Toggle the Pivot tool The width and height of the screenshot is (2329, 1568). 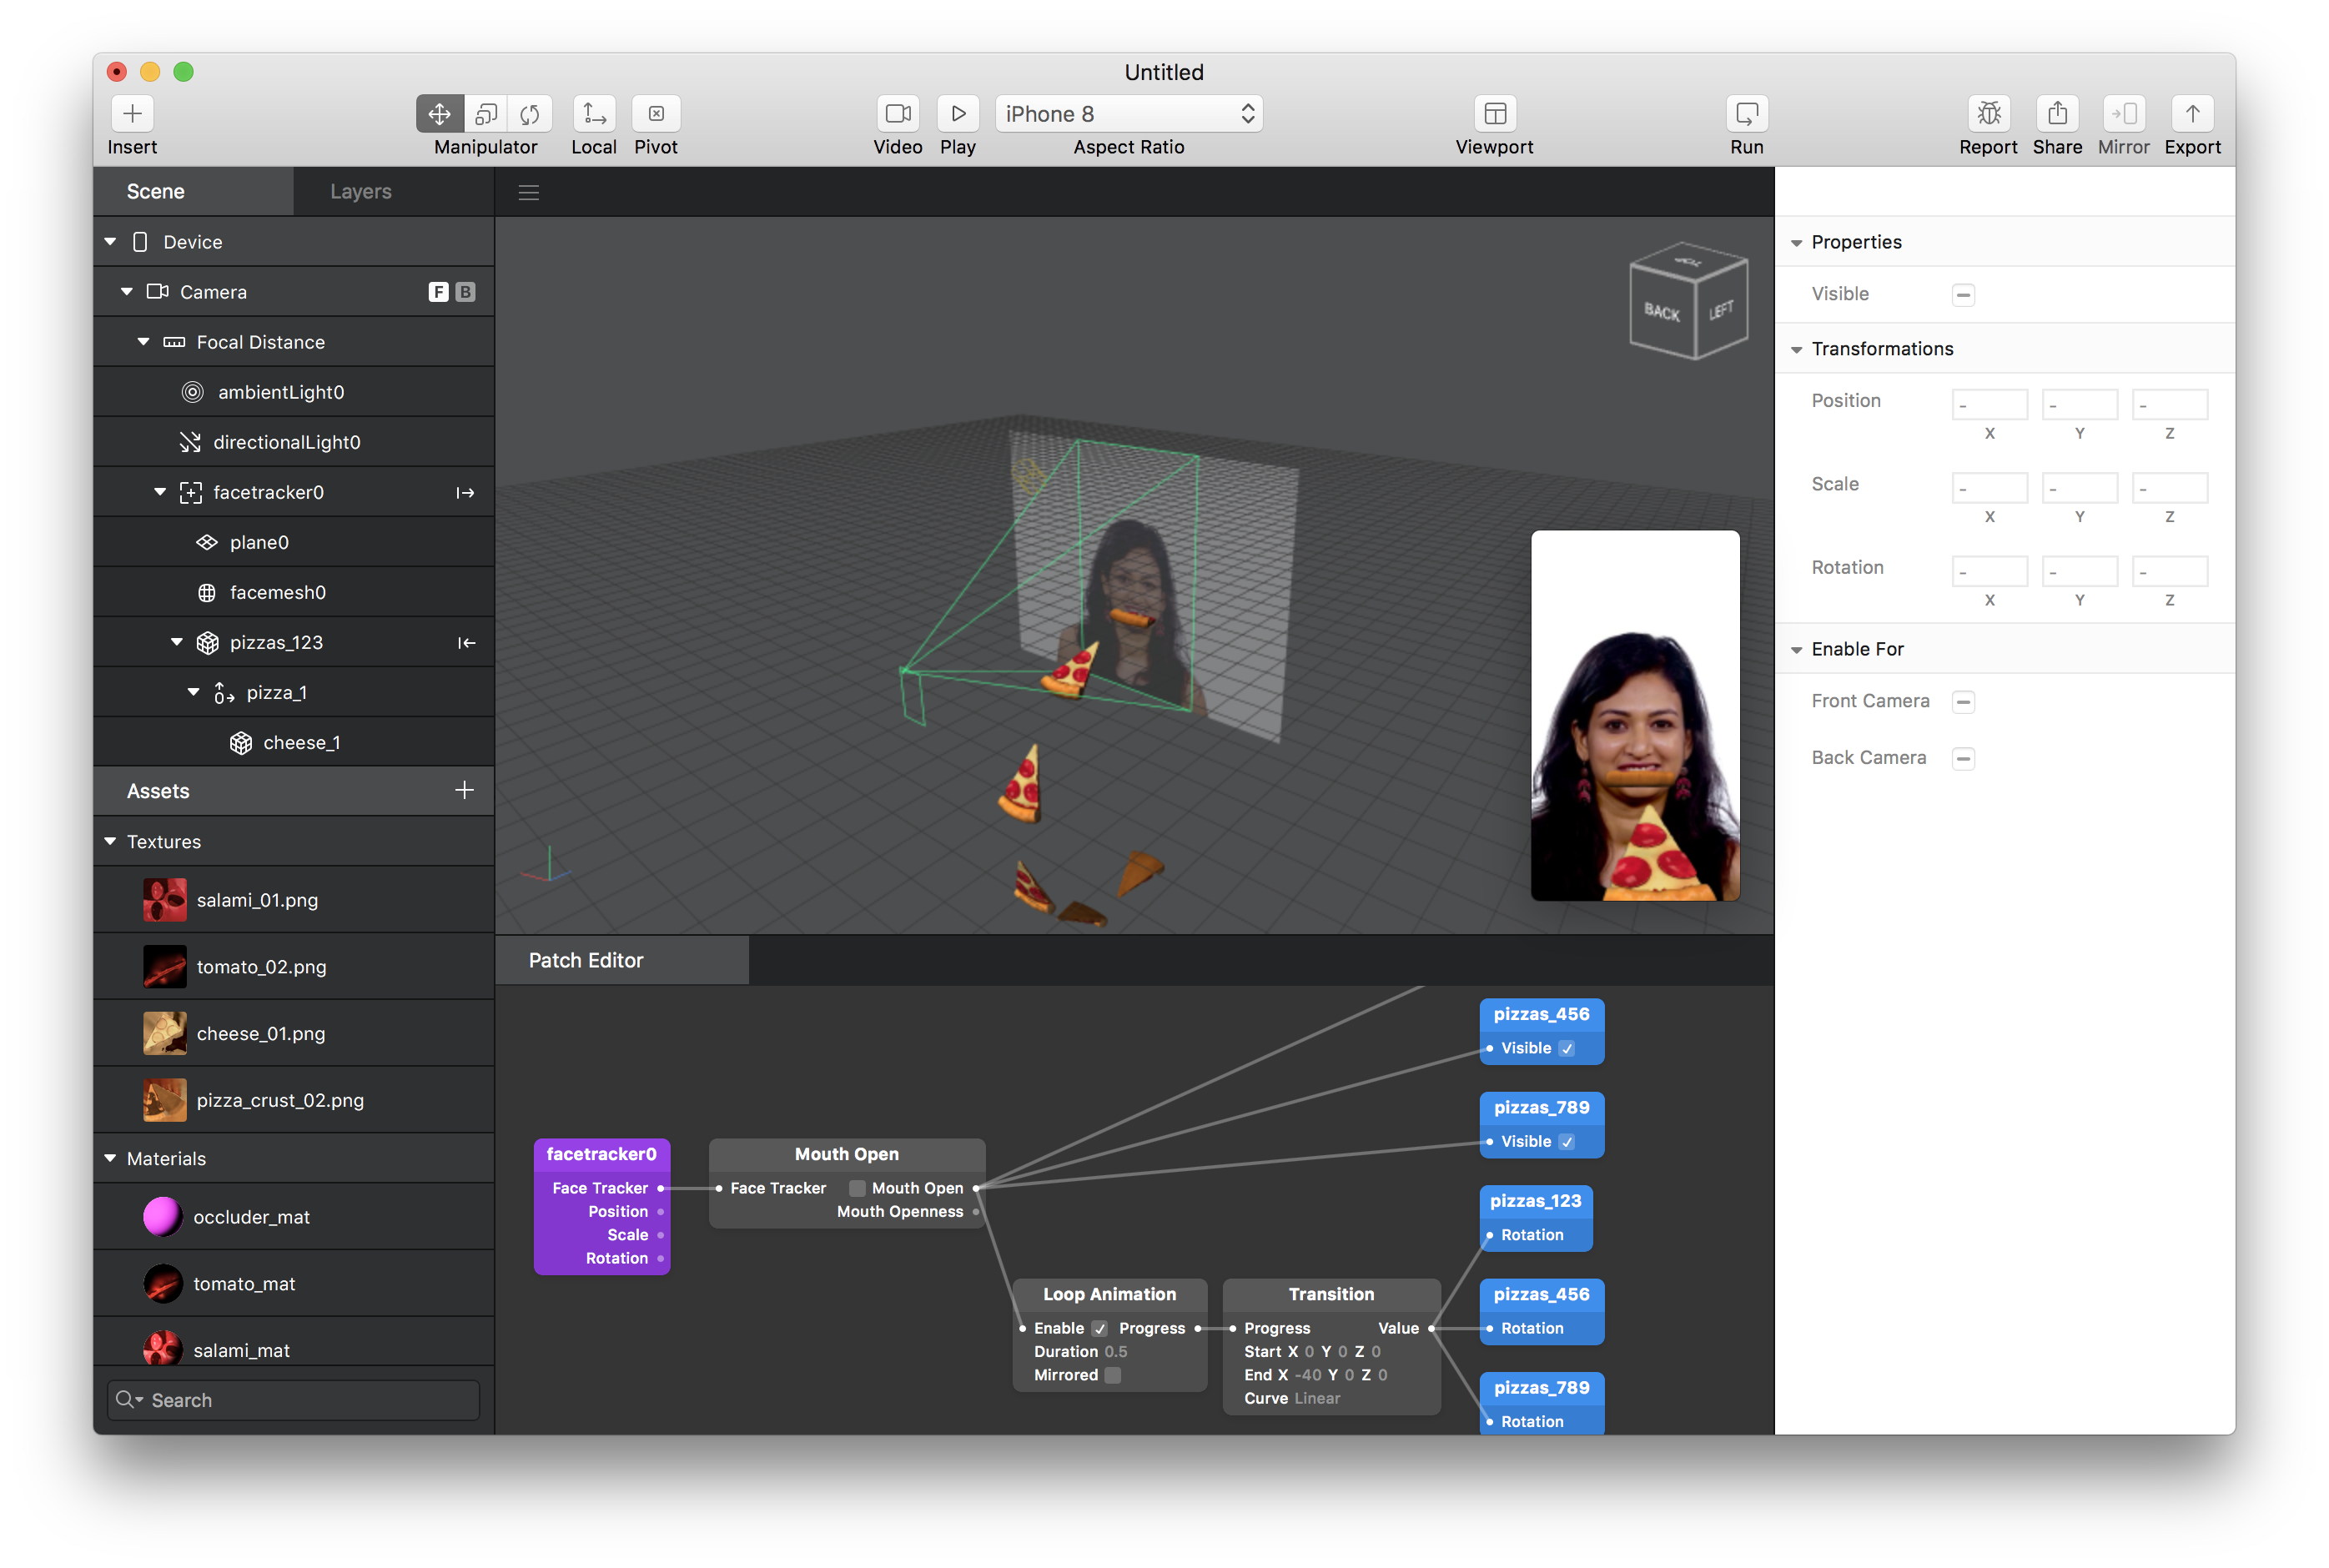(656, 114)
